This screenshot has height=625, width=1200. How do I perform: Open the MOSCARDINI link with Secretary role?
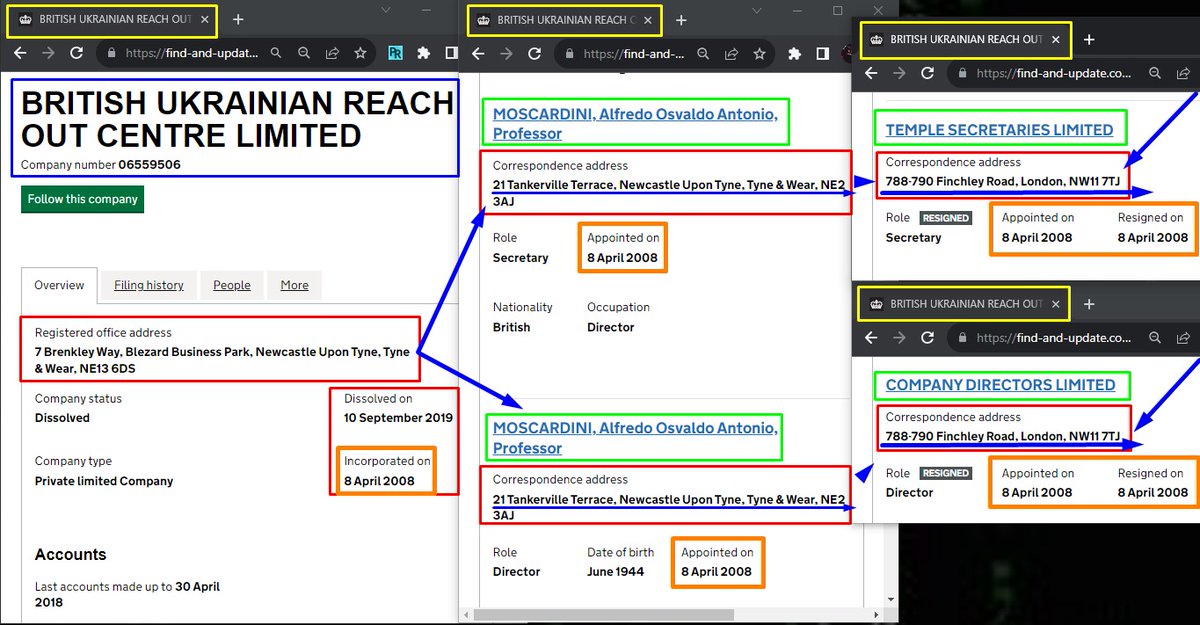tap(635, 124)
